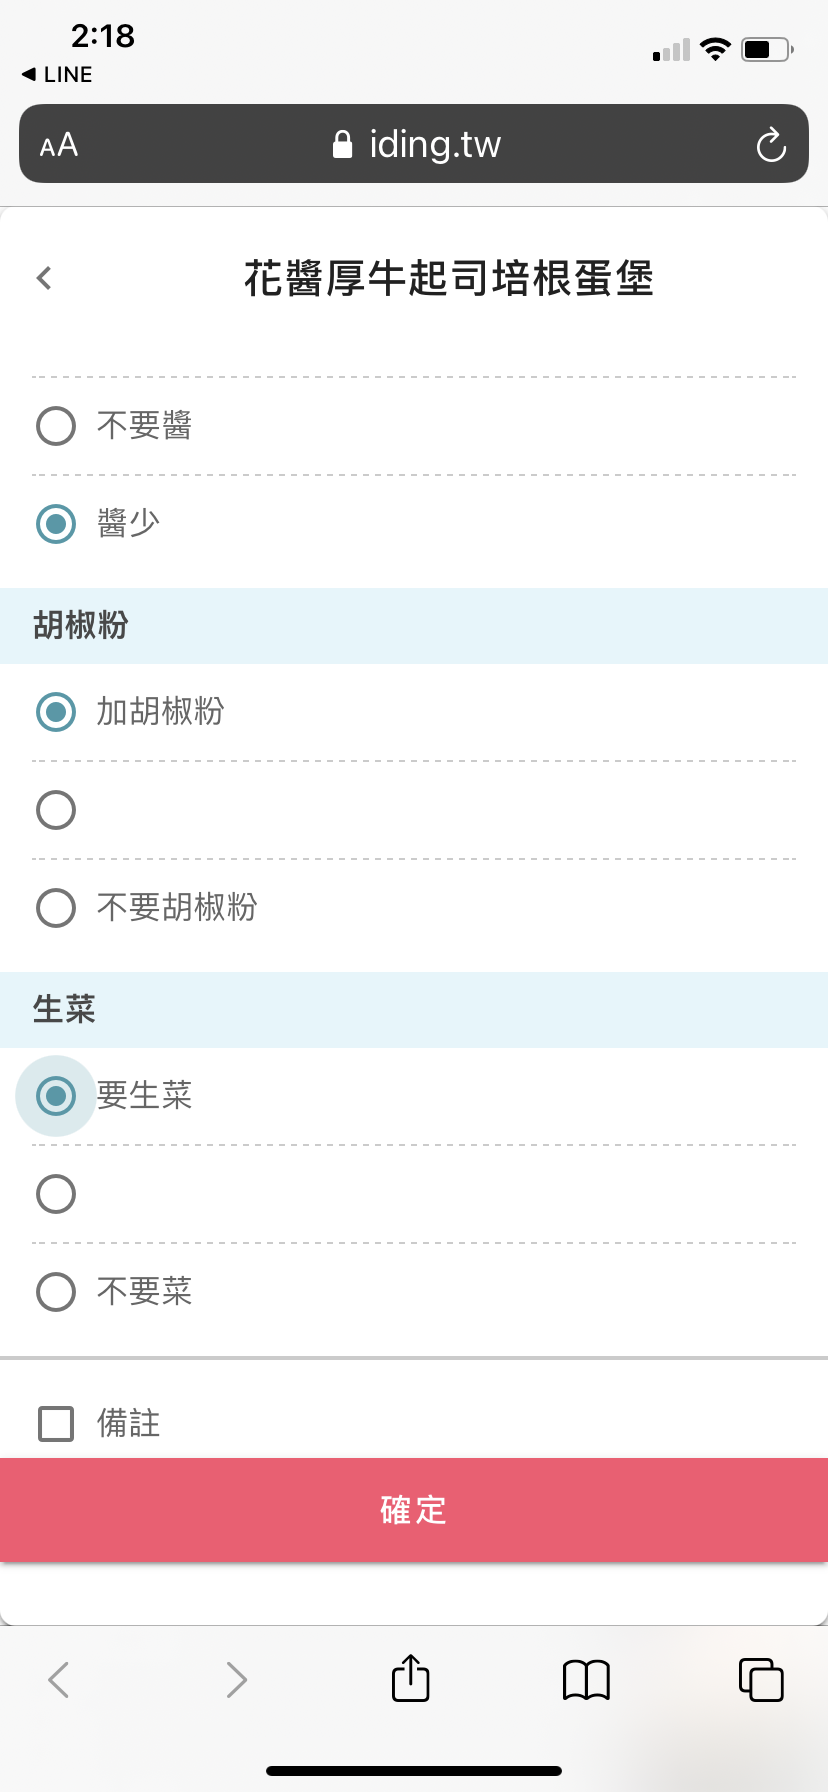Go forward in Safari history
828x1792 pixels.
(x=236, y=1679)
